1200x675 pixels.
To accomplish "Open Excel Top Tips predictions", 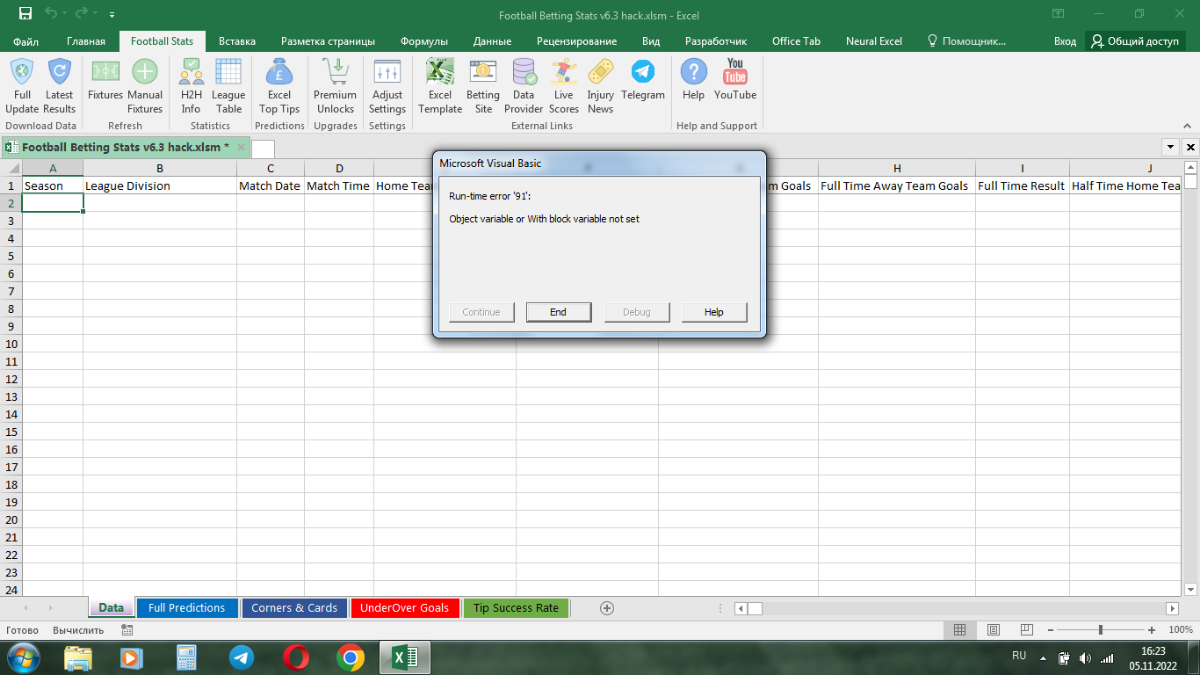I will click(x=279, y=87).
